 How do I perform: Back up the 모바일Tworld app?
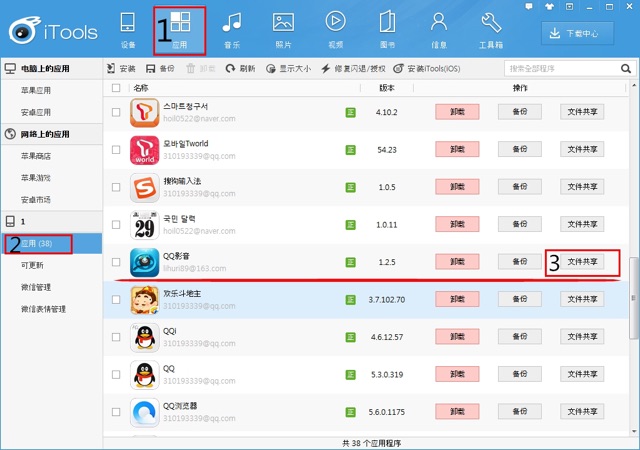click(520, 149)
